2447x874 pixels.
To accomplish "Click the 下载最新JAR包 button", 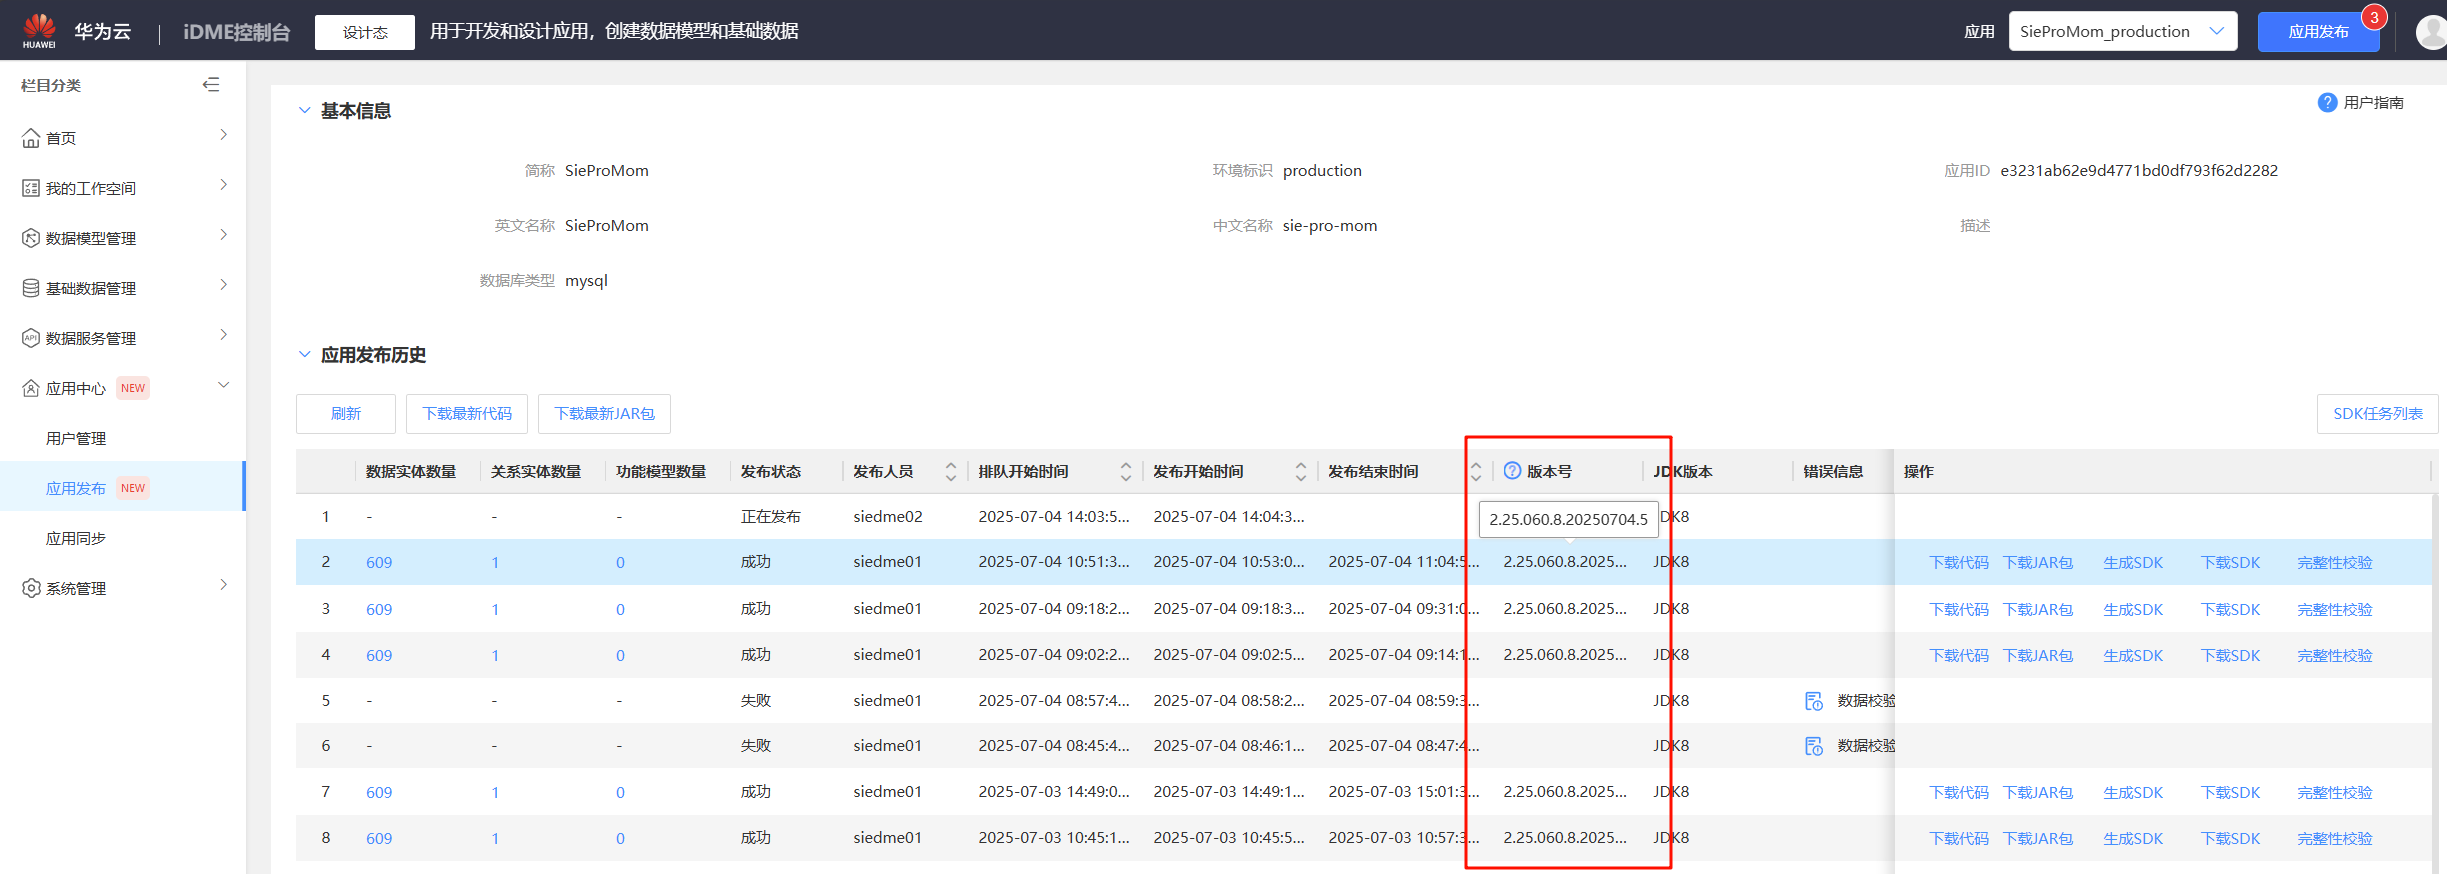I will pyautogui.click(x=604, y=414).
